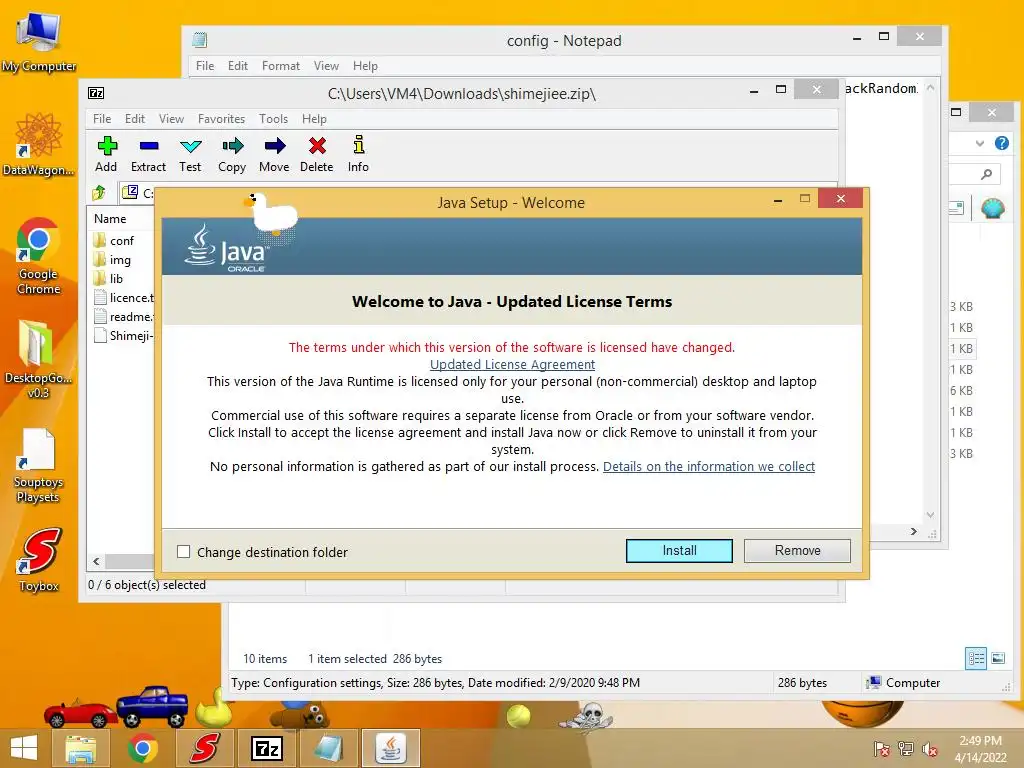The image size is (1024, 768).
Task: Open Souptoys Playsets desktop shortcut
Action: [38, 464]
